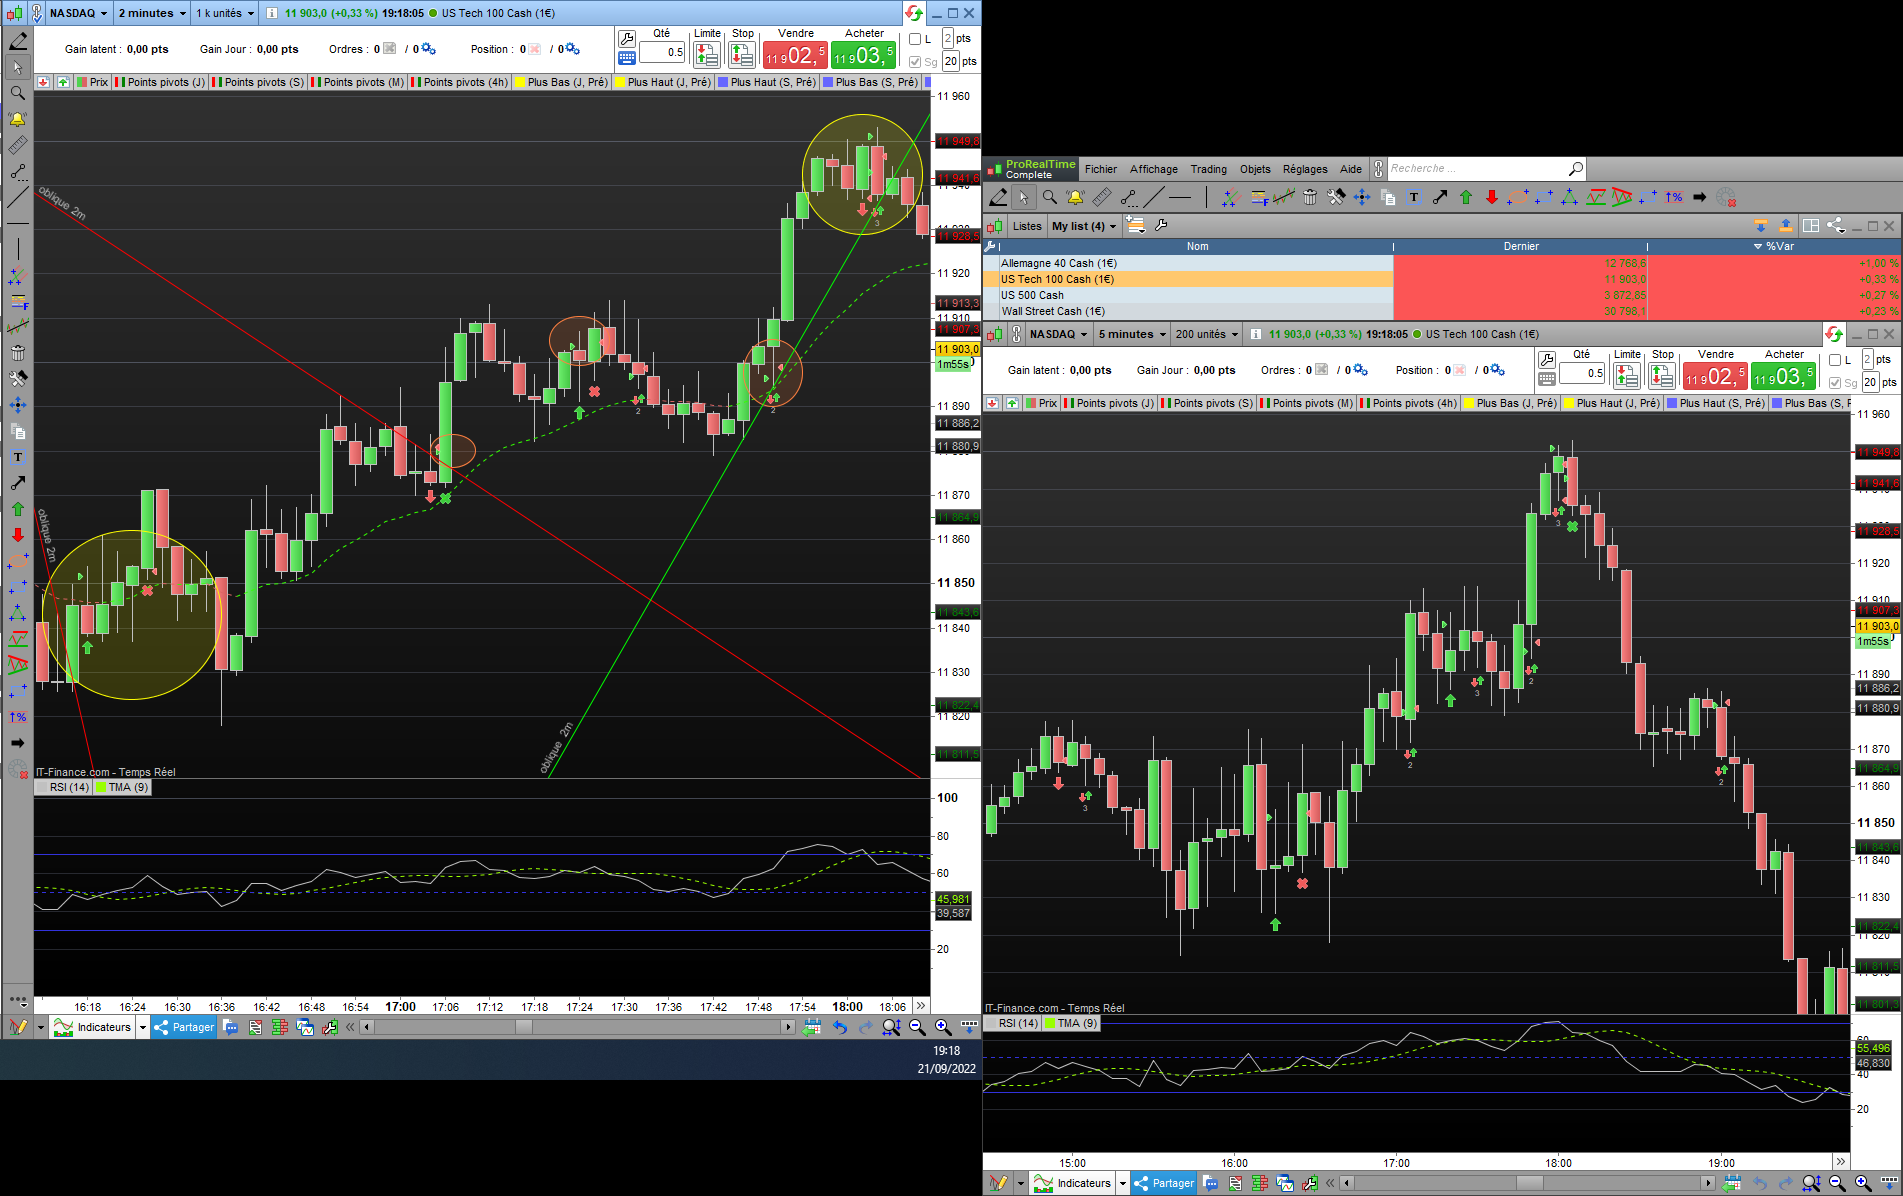Click the Qté quantity field in 2-minute chart
The image size is (1903, 1196).
[x=663, y=52]
